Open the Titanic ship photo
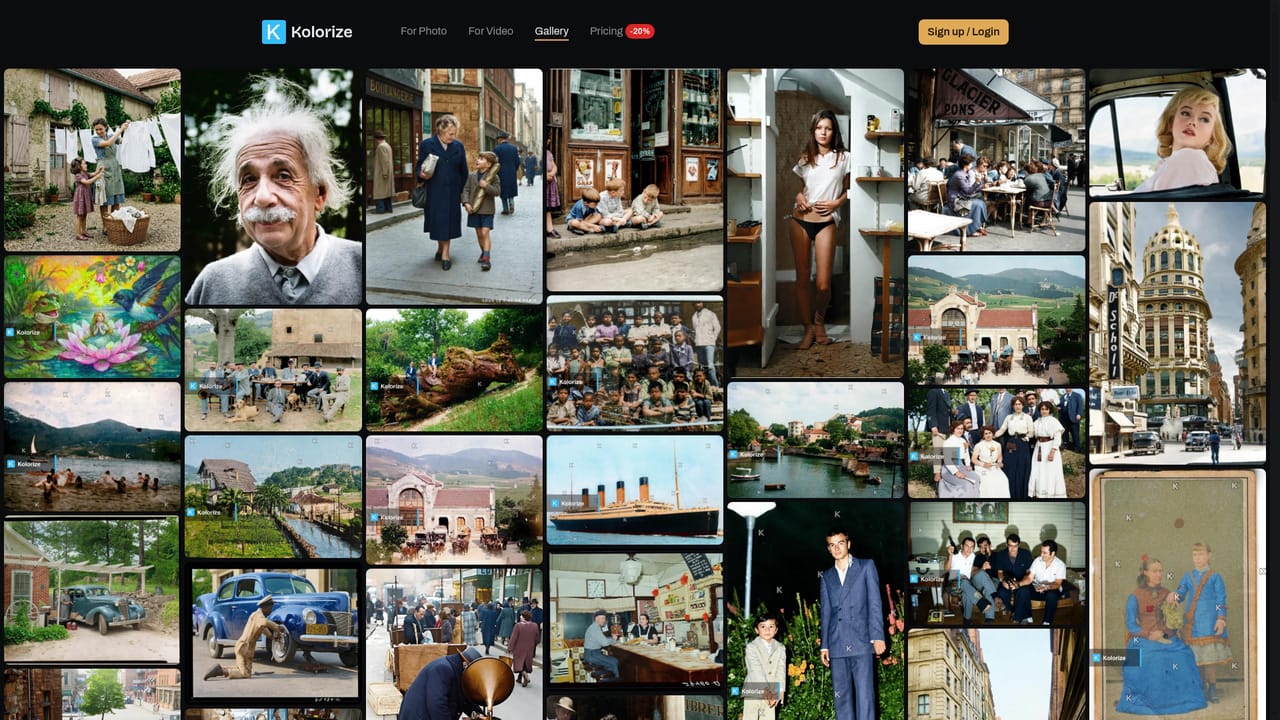 pyautogui.click(x=635, y=490)
